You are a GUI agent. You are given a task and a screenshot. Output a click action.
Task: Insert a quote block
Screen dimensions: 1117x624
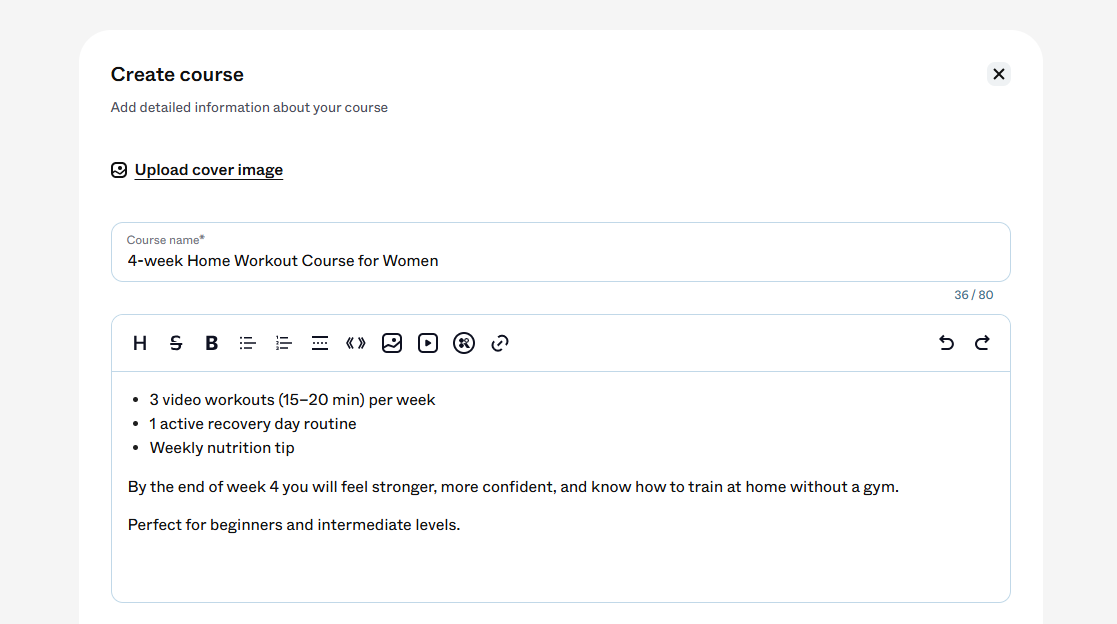click(355, 343)
